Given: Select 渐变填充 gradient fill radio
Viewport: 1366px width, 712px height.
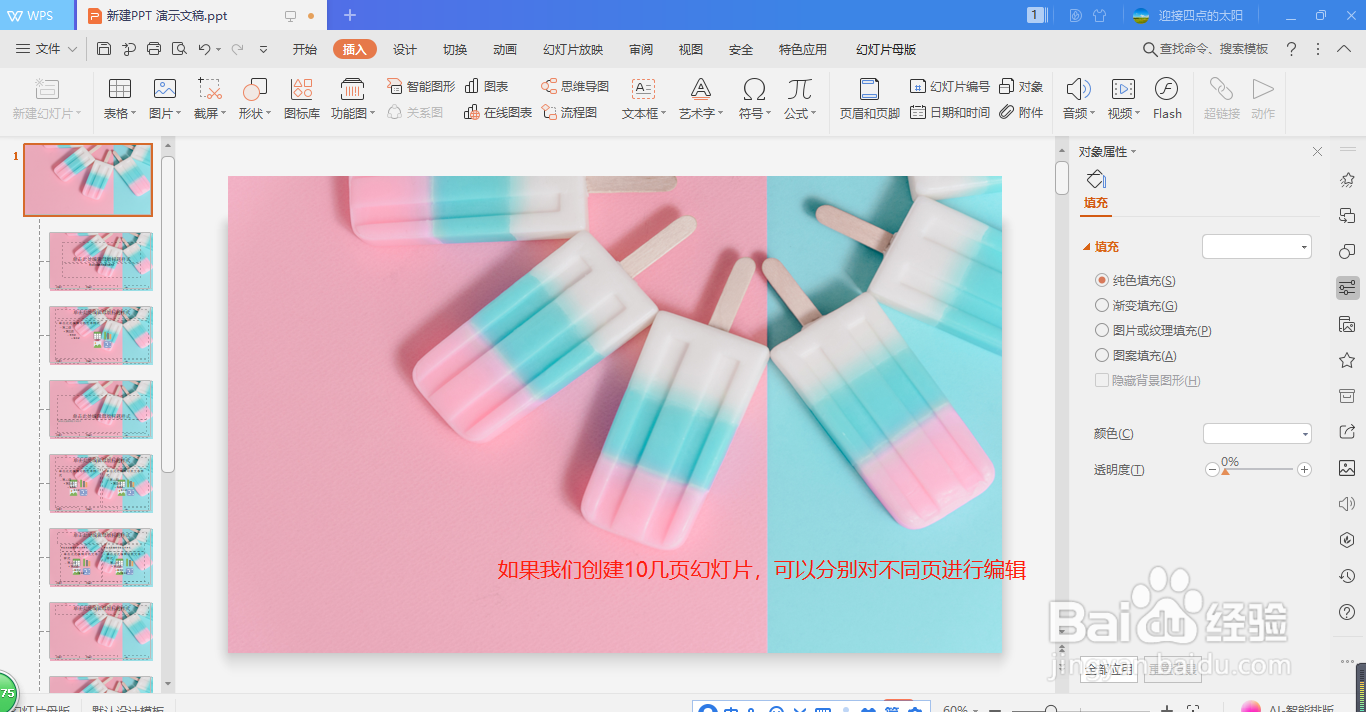Looking at the screenshot, I should coord(1102,306).
